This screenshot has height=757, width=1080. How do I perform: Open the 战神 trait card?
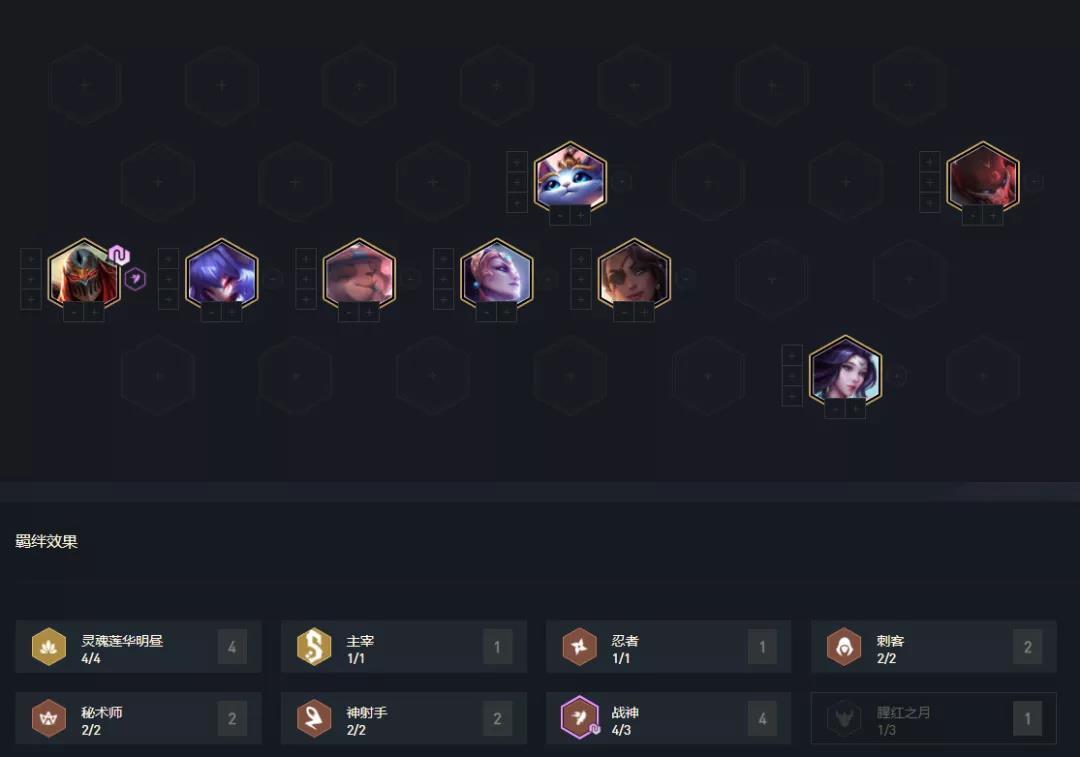[669, 718]
